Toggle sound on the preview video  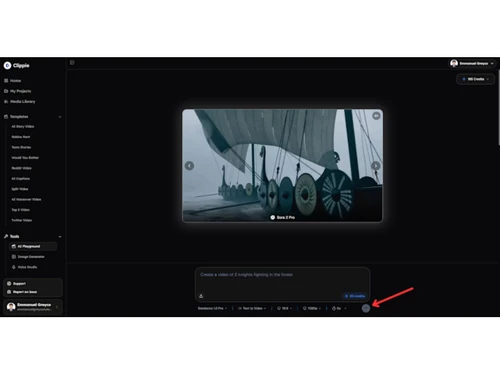click(x=376, y=116)
